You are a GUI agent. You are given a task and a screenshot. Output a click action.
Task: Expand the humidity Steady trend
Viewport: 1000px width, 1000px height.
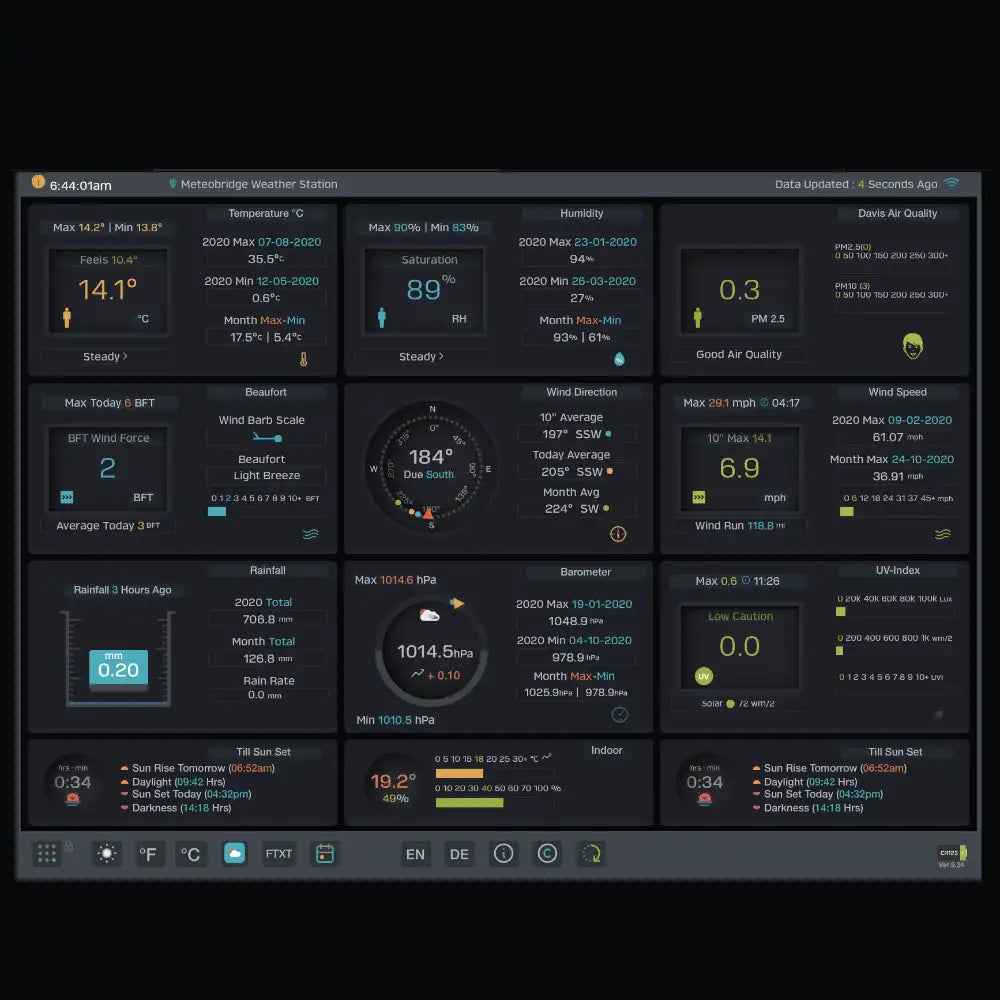click(421, 357)
